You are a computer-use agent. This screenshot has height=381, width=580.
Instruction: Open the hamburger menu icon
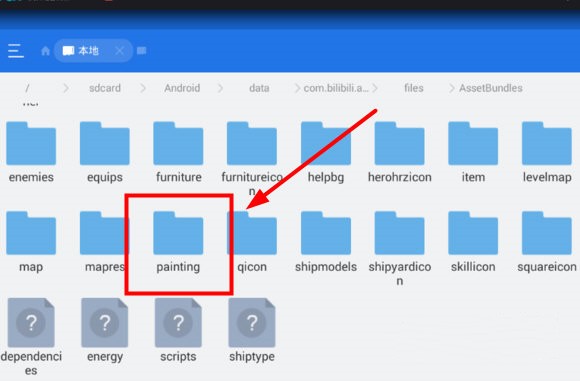pos(16,51)
